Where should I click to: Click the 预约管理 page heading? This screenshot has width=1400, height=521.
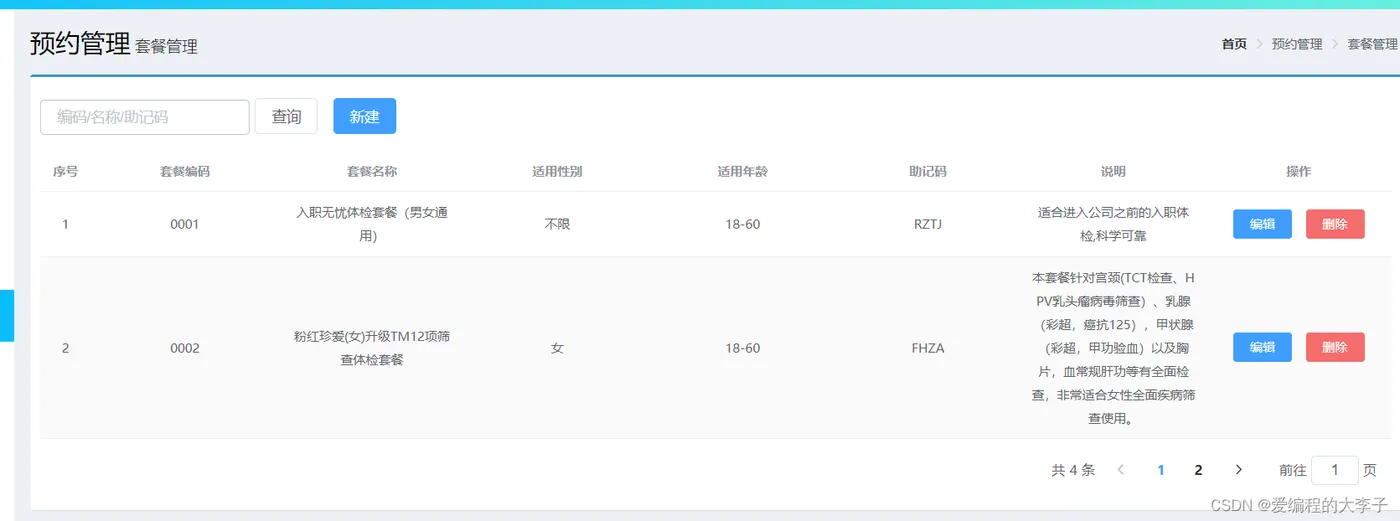[x=80, y=43]
